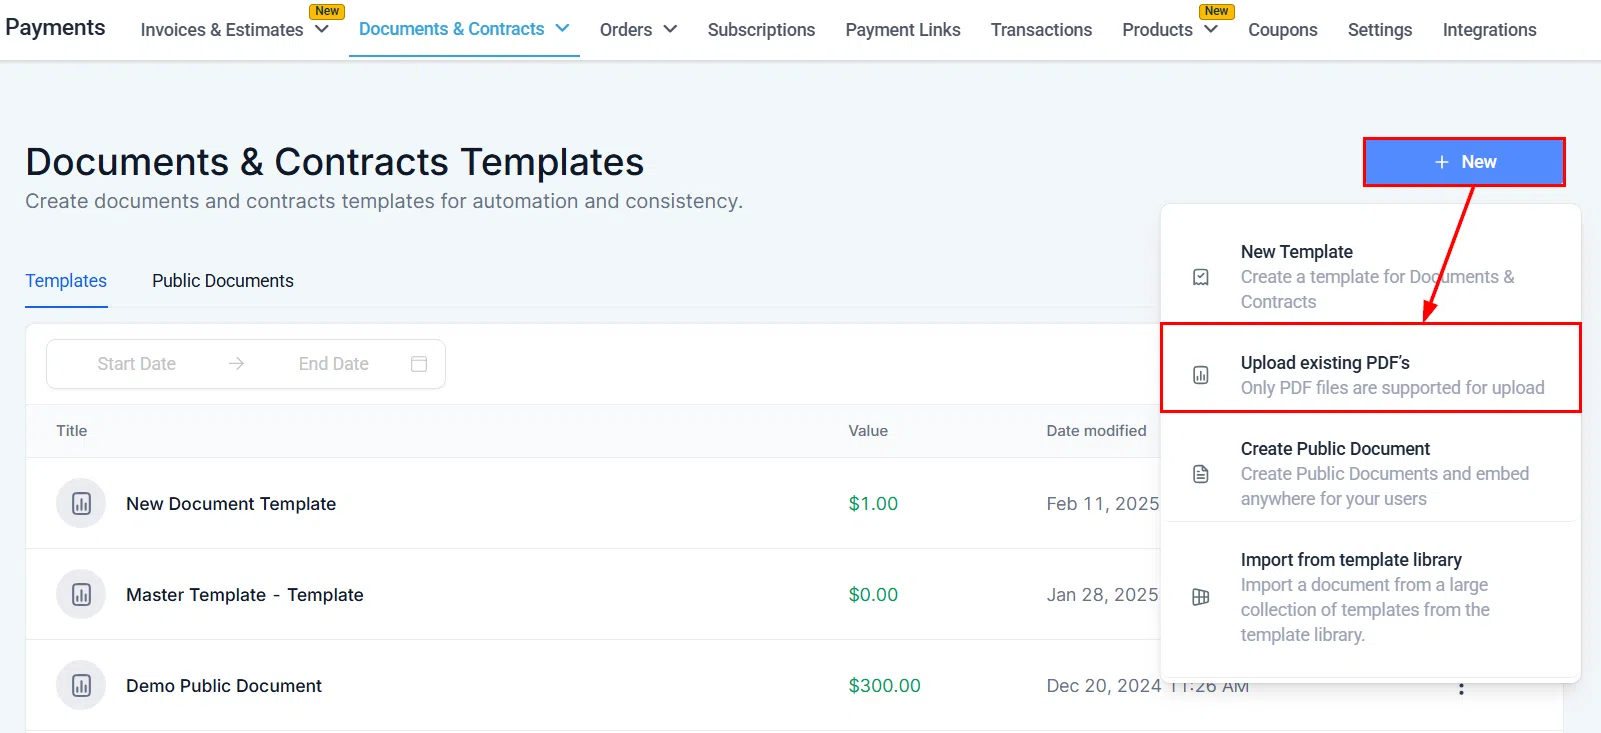This screenshot has height=733, width=1601.
Task: Open the calendar icon in date filter
Action: click(x=419, y=364)
